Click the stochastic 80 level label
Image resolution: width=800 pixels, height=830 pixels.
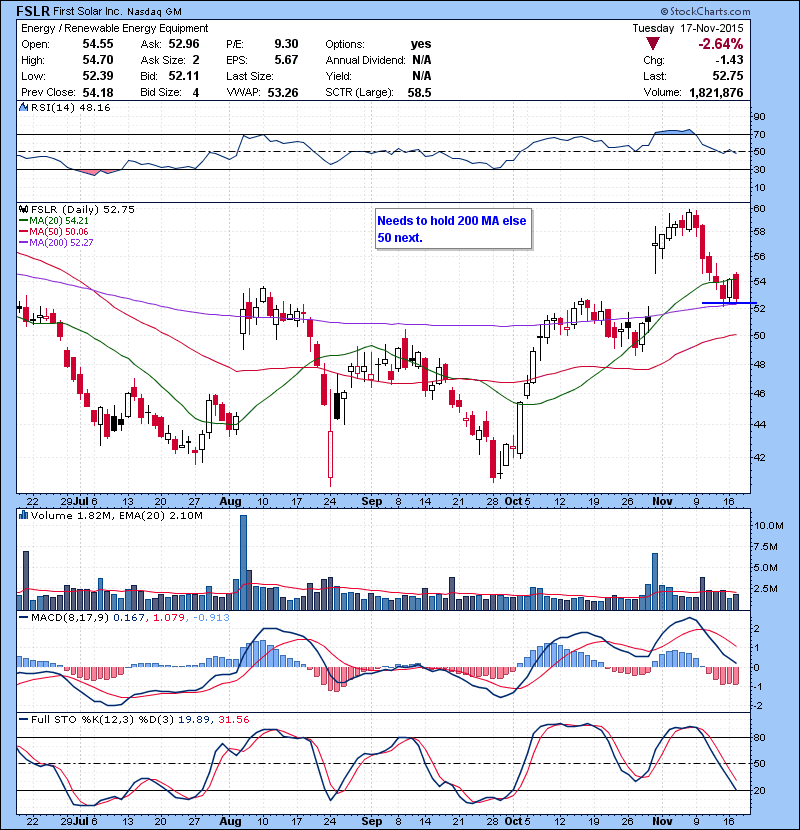pos(759,737)
